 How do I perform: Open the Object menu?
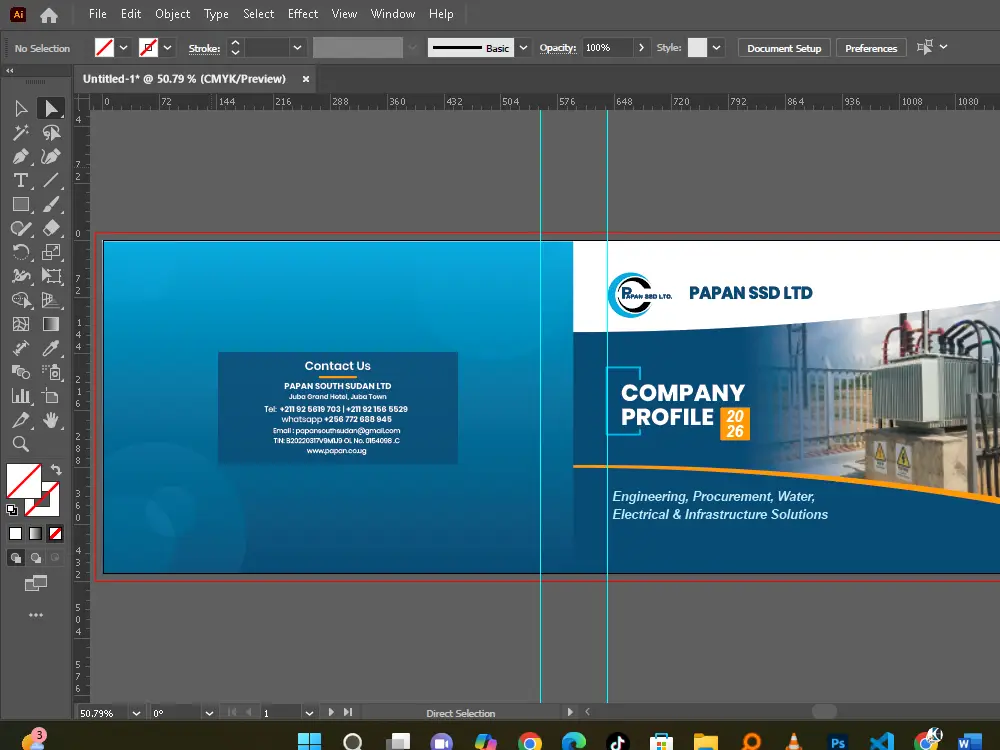(172, 14)
